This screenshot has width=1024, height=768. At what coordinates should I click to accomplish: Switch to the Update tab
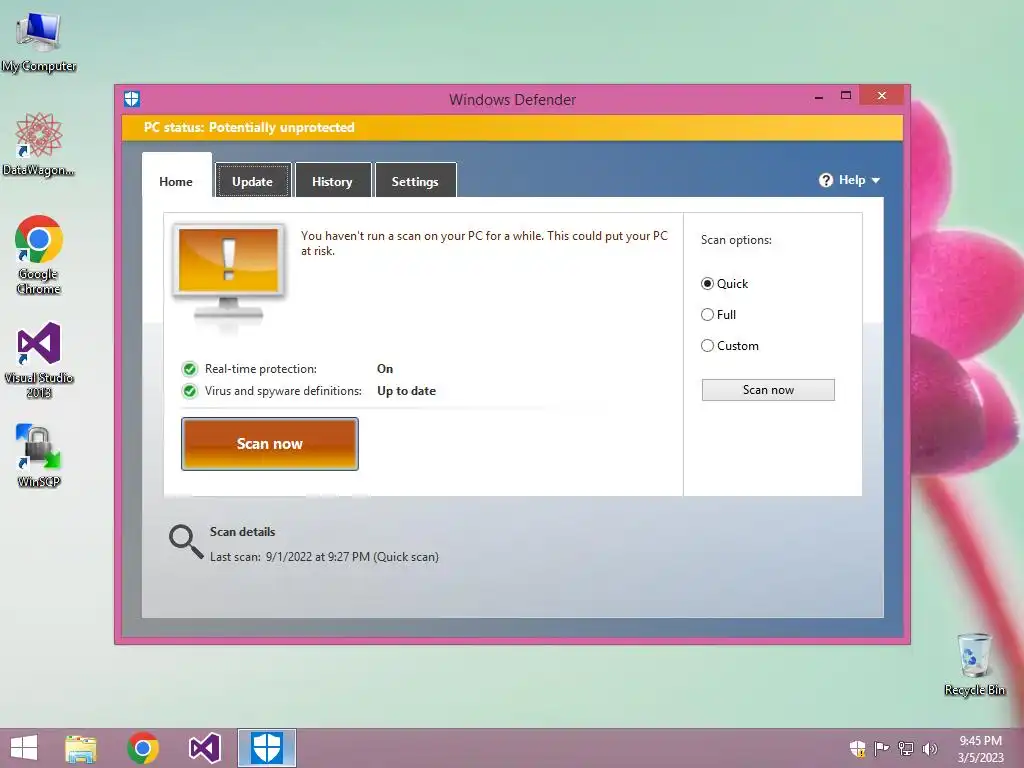pyautogui.click(x=253, y=182)
